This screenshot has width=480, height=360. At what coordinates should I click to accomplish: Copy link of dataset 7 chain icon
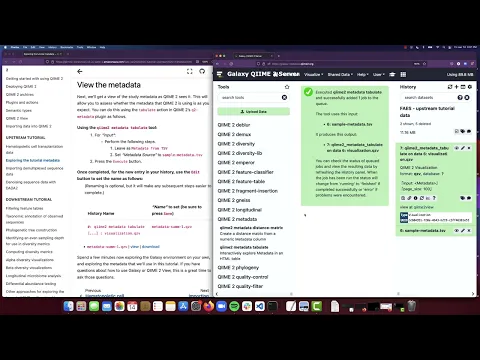(x=409, y=198)
